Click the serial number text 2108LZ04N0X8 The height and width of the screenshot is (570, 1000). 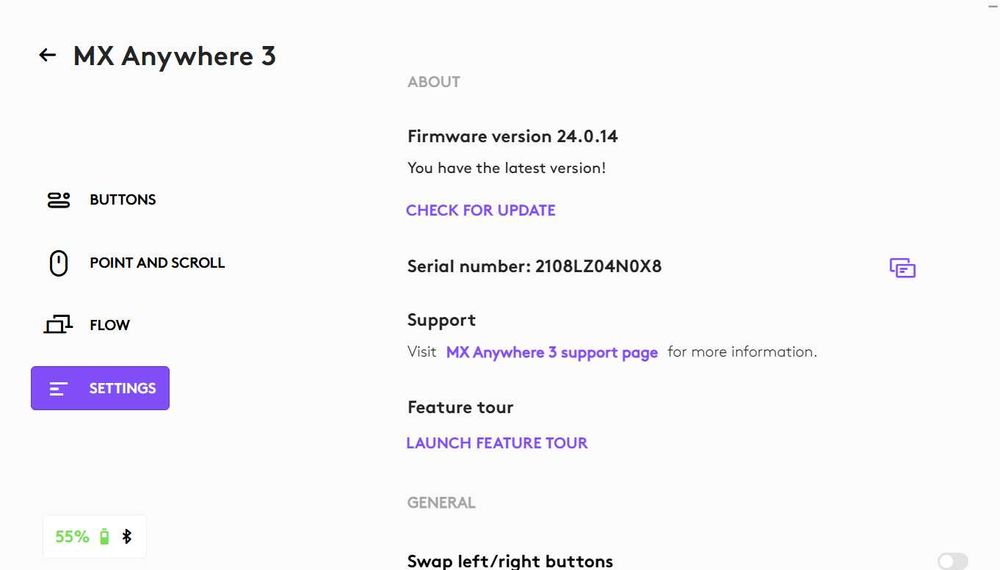(x=598, y=267)
